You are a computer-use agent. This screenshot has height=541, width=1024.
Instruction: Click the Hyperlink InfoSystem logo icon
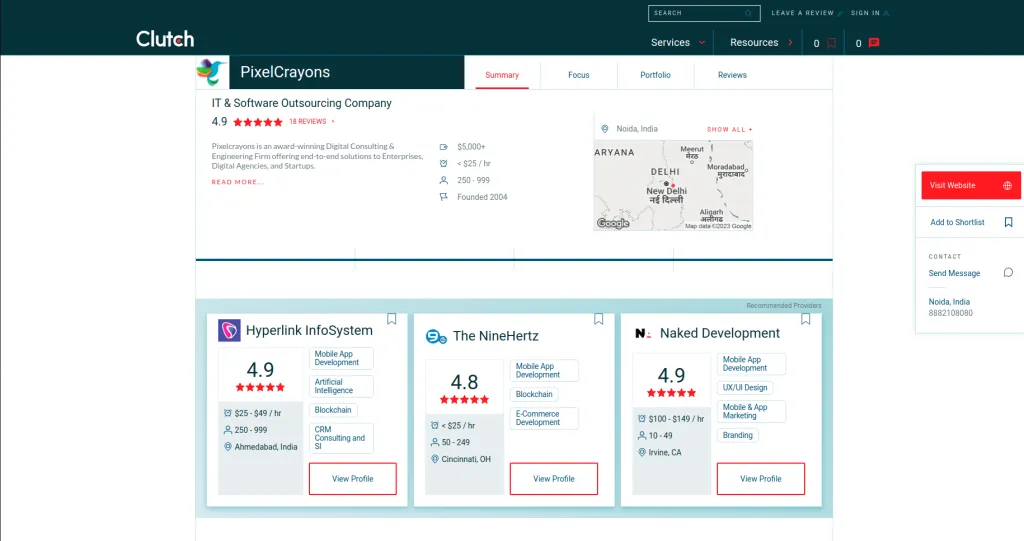[x=229, y=330]
